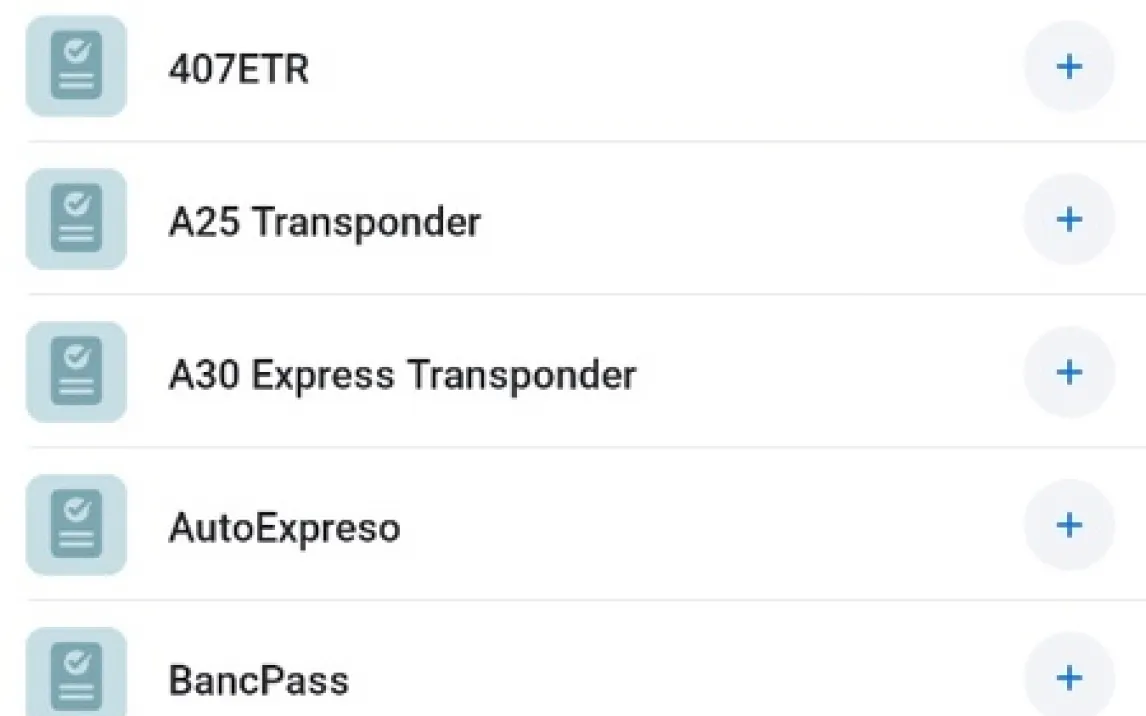Click the A25 Transponder document icon
The width and height of the screenshot is (1146, 716).
pos(76,220)
